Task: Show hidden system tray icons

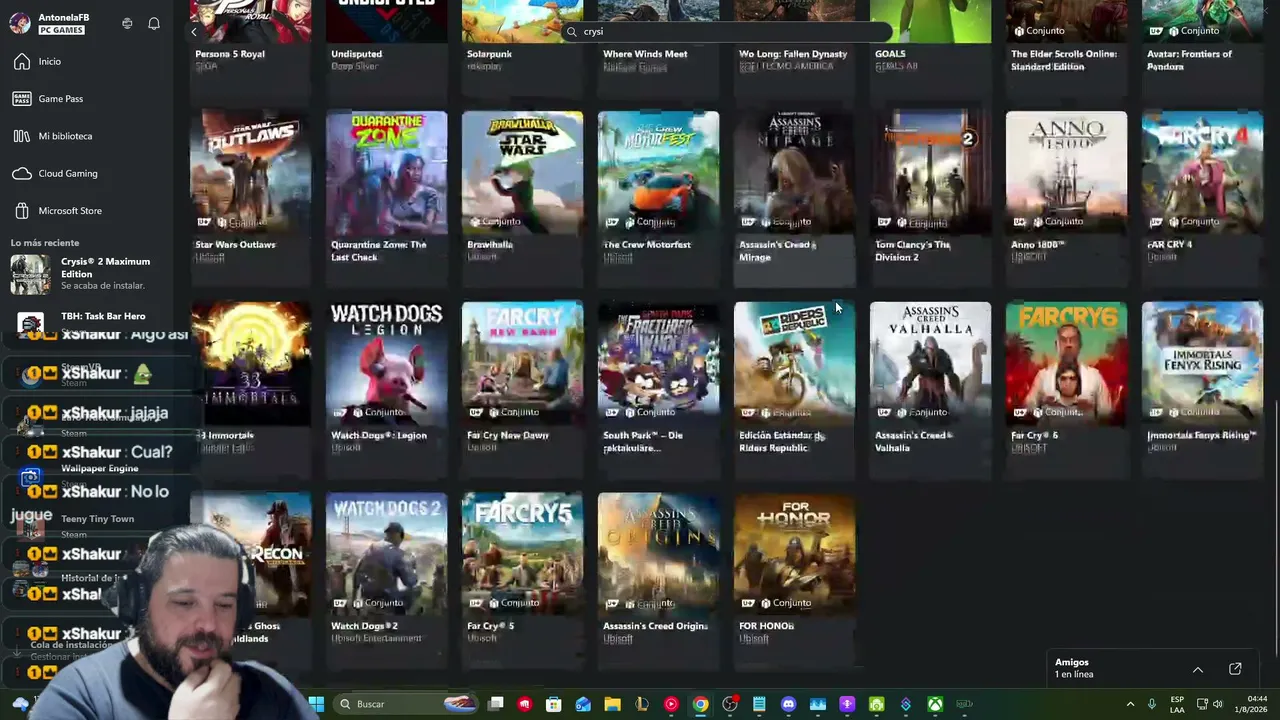Action: pos(1131,704)
